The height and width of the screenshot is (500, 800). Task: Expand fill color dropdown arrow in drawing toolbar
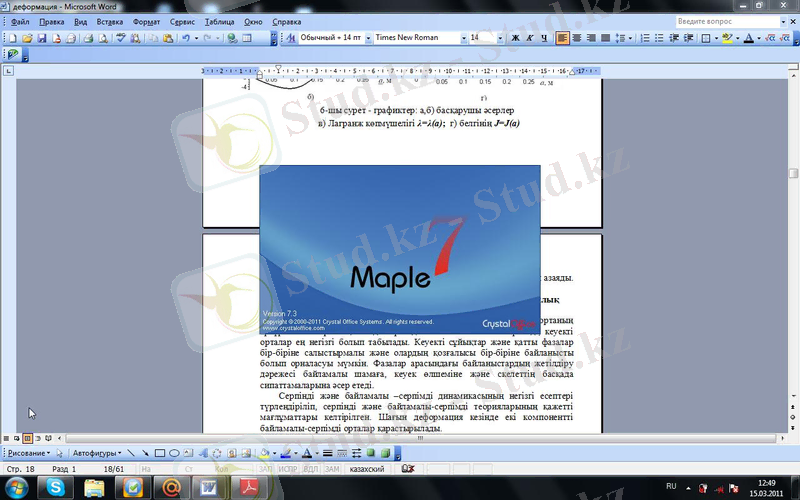(x=274, y=453)
